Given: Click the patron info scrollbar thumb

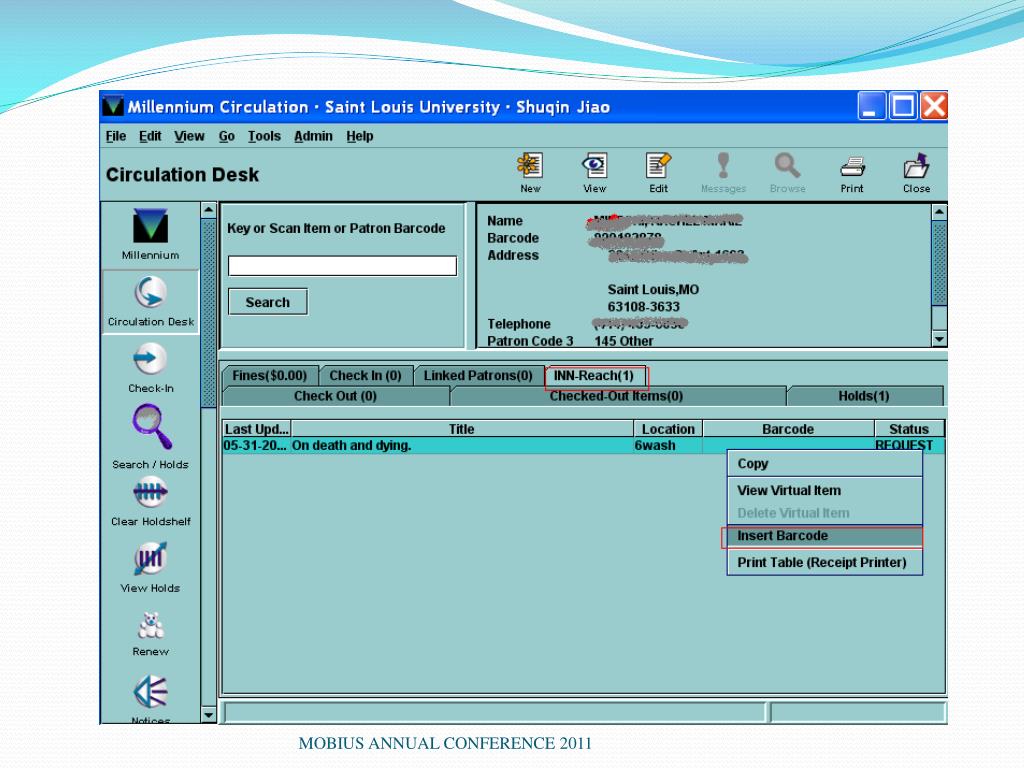Looking at the screenshot, I should [939, 263].
